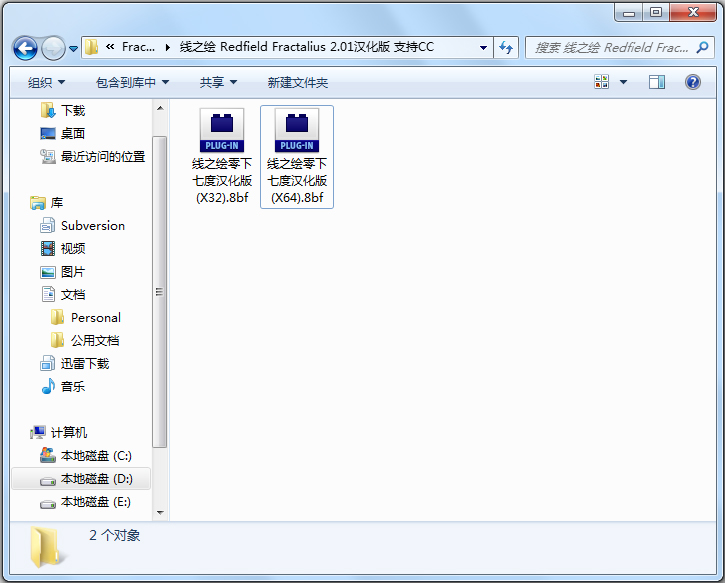Open the 迅雷下载 library
The width and height of the screenshot is (725, 583).
[85, 364]
